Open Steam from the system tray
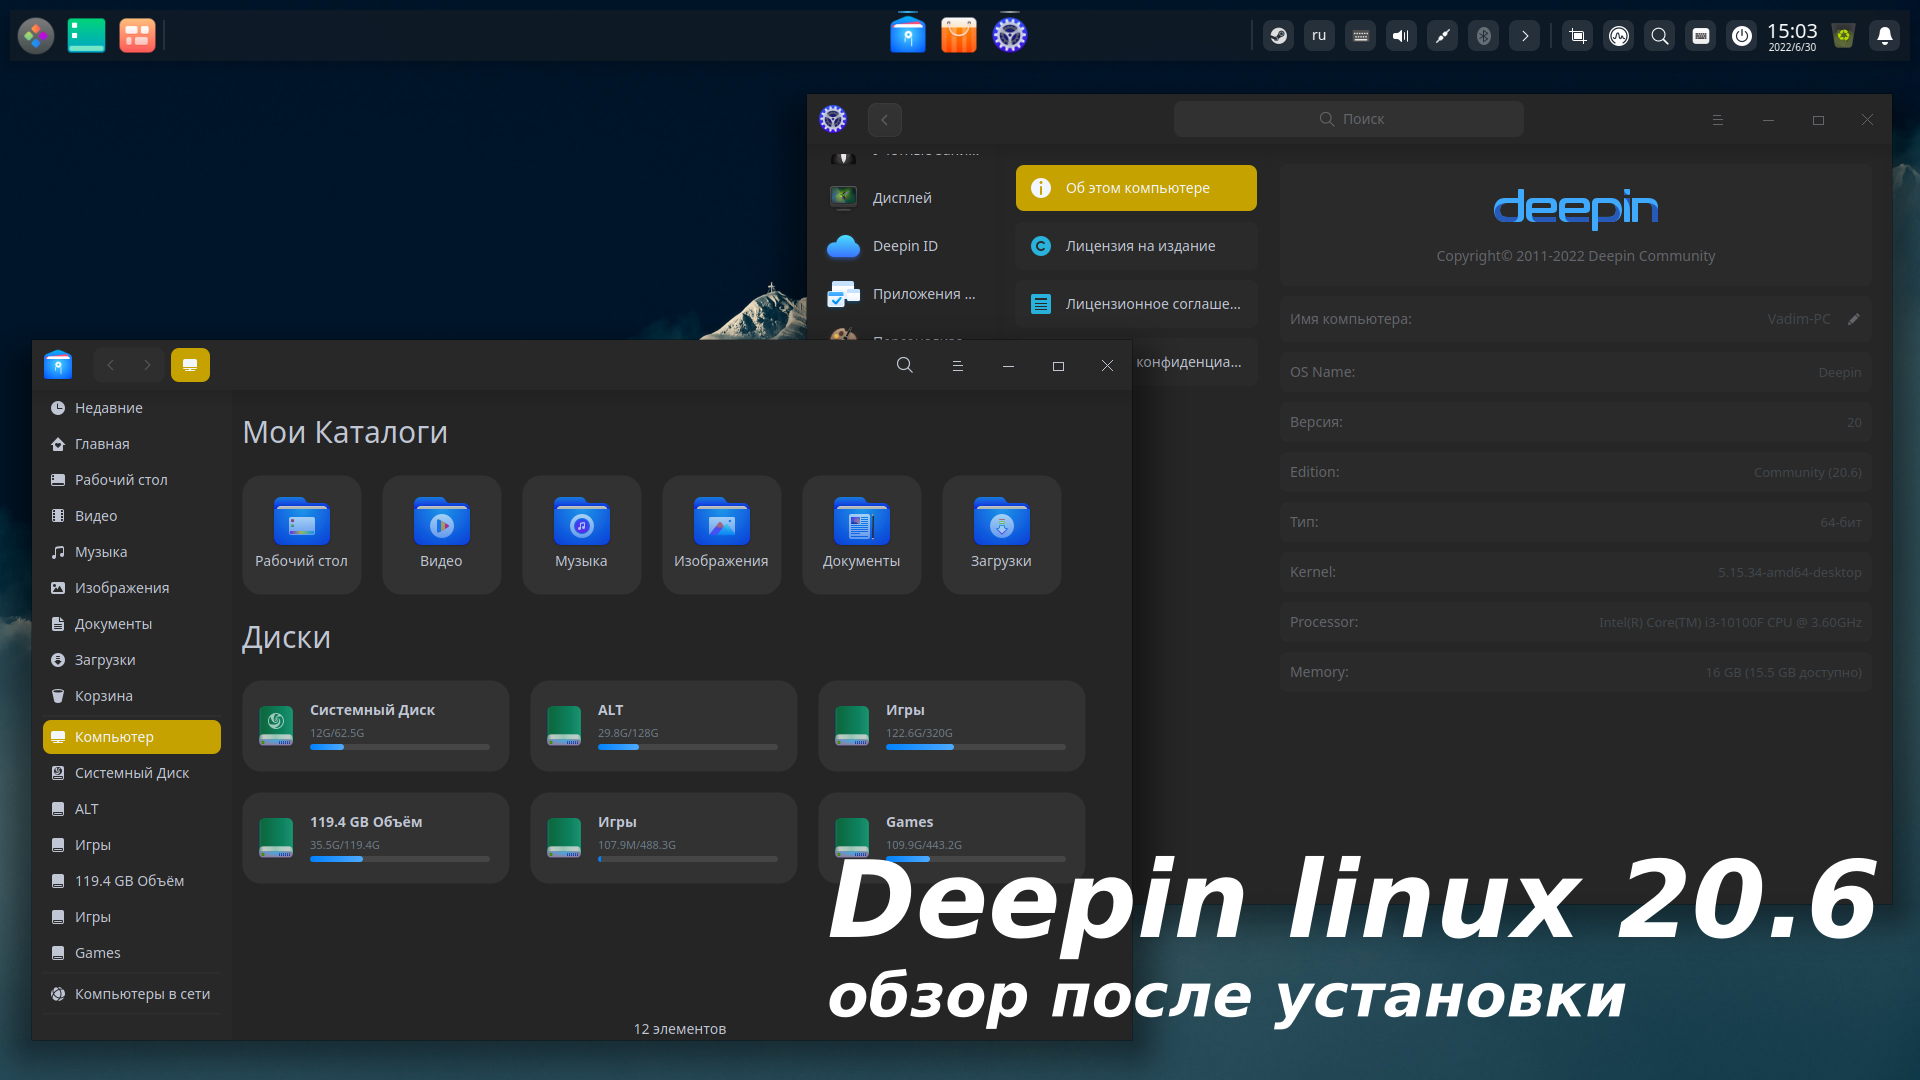This screenshot has width=1920, height=1080. coord(1277,34)
